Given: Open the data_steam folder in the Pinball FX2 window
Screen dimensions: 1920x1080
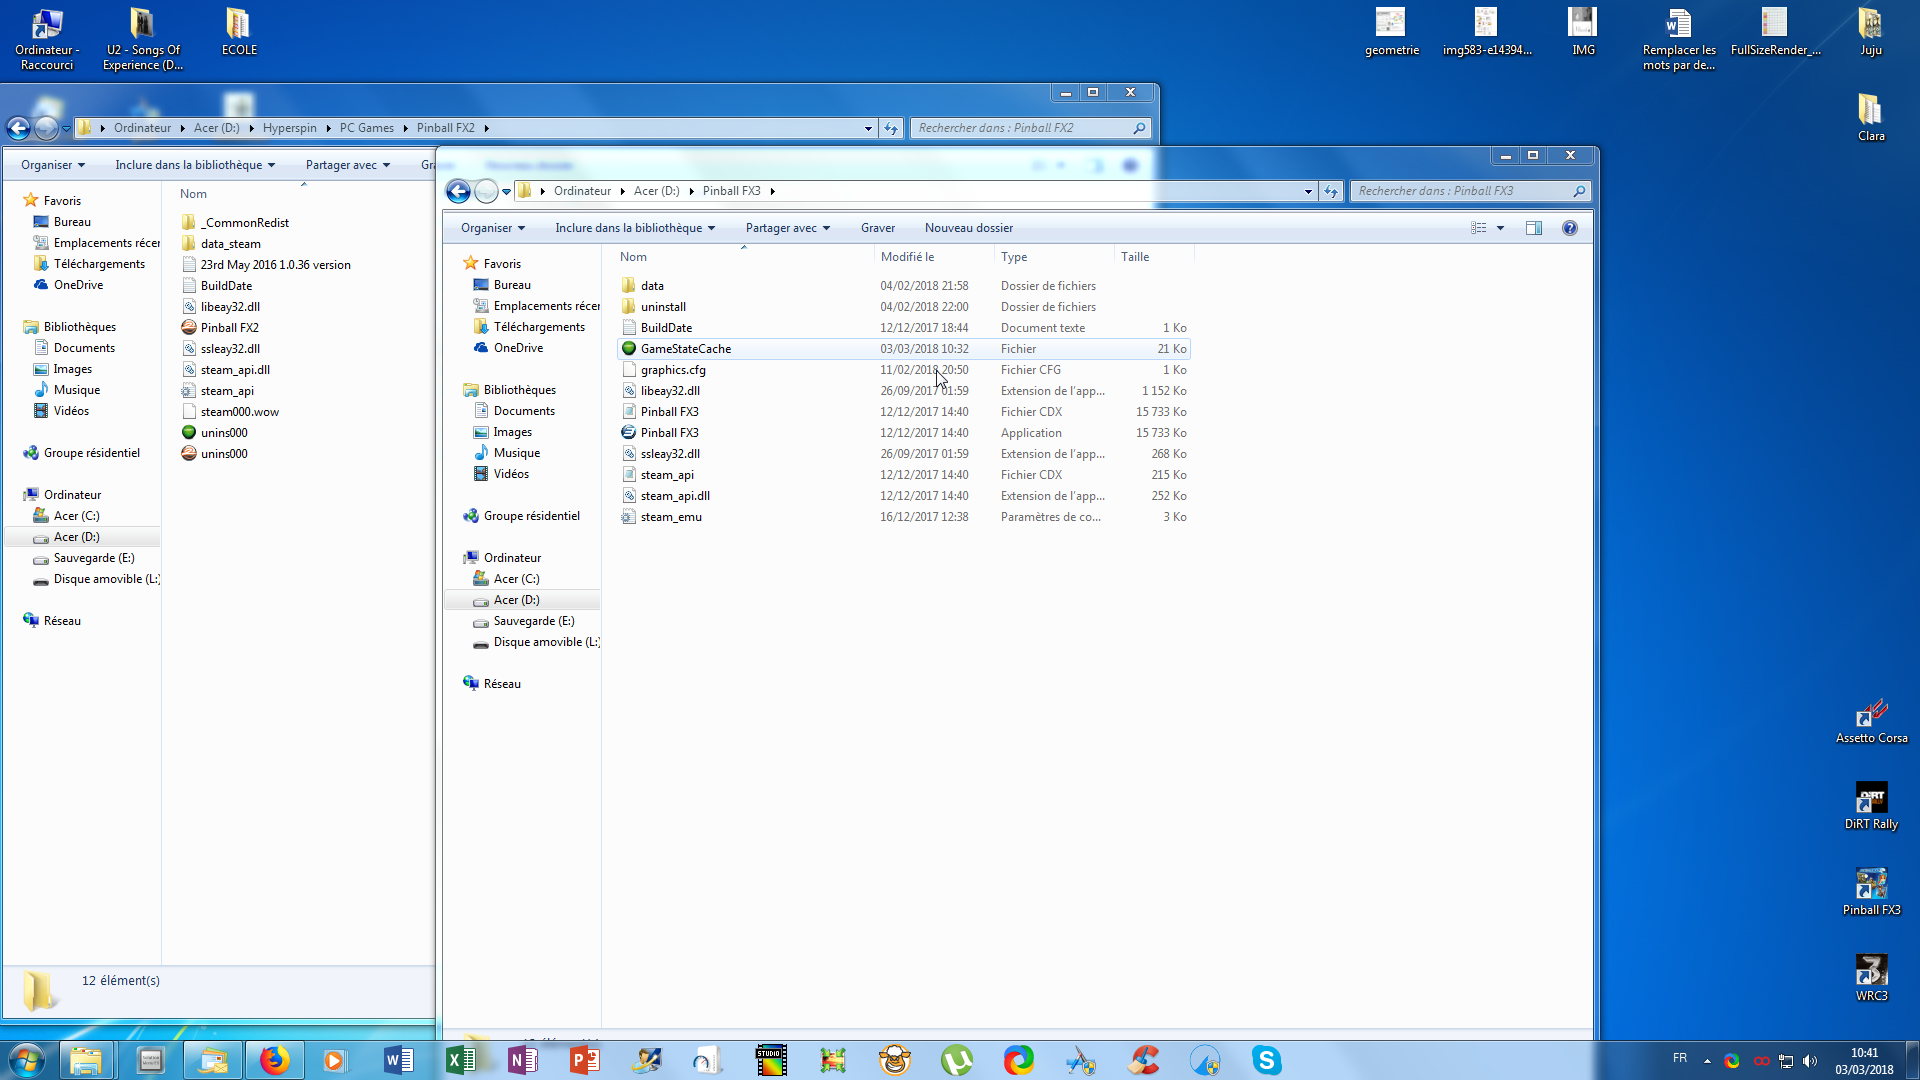Looking at the screenshot, I should click(x=230, y=244).
